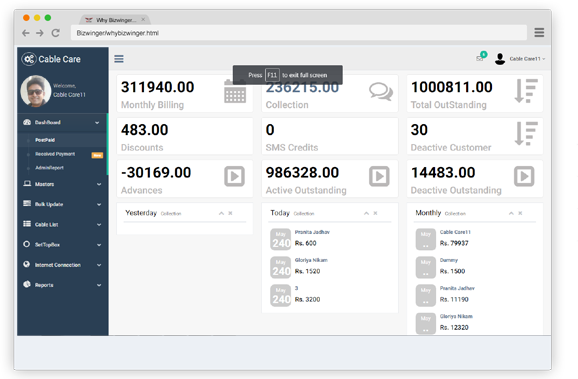Click the Monthly Billing calendar icon
578x379 pixels.
pyautogui.click(x=235, y=91)
